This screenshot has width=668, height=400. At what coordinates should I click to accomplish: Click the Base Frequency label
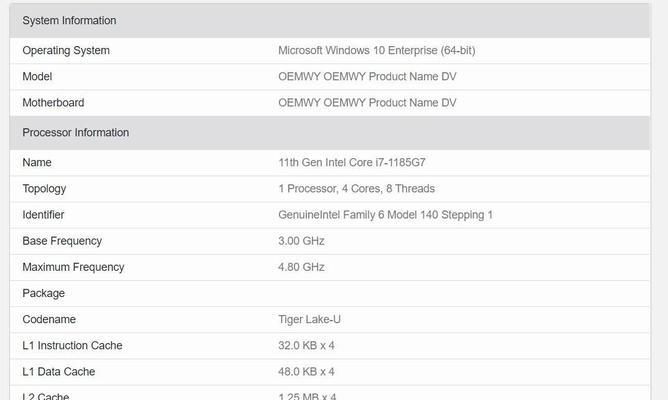pos(62,241)
